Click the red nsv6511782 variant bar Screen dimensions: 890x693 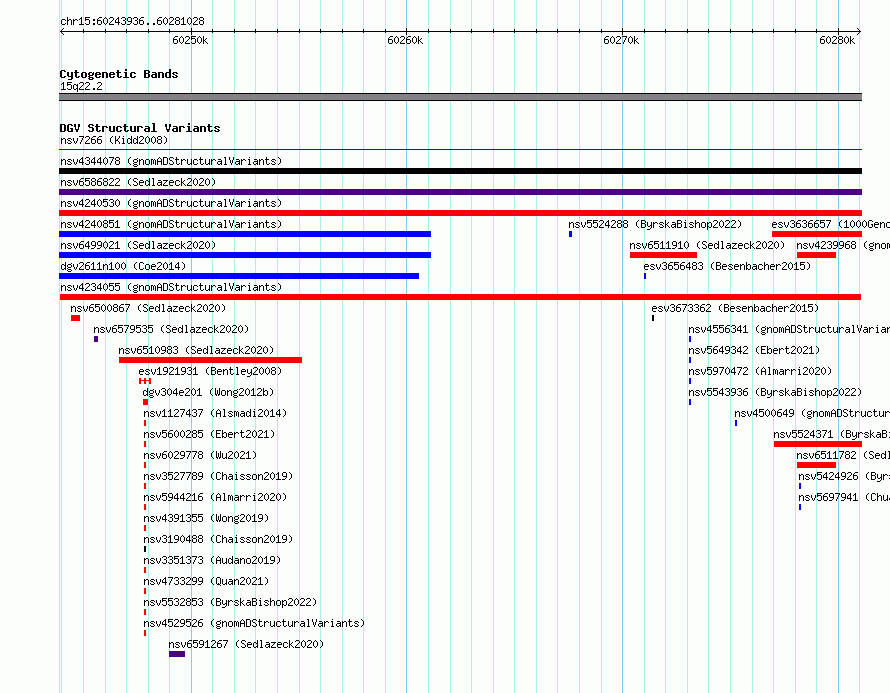pos(816,465)
